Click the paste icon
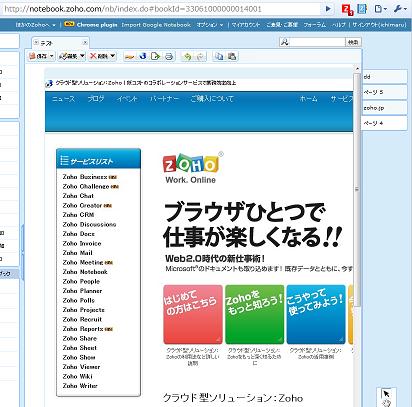 coord(232,56)
